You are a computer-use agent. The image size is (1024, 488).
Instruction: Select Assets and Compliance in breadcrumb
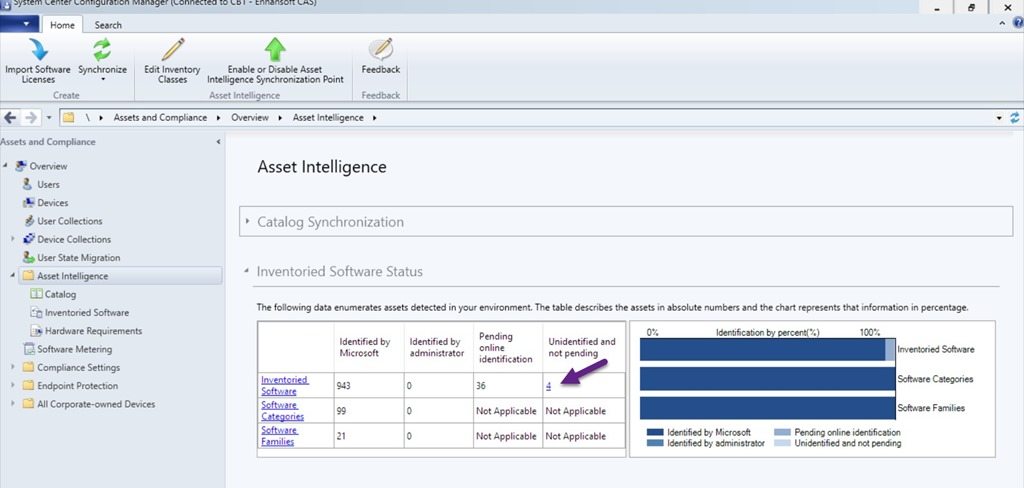160,118
